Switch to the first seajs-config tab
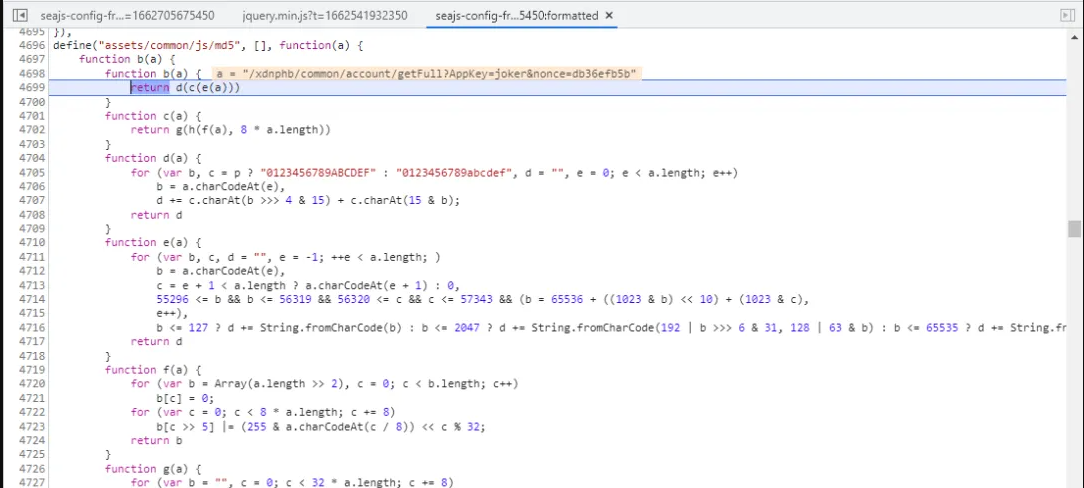Screen dimensions: 1084x488 click(x=127, y=15)
